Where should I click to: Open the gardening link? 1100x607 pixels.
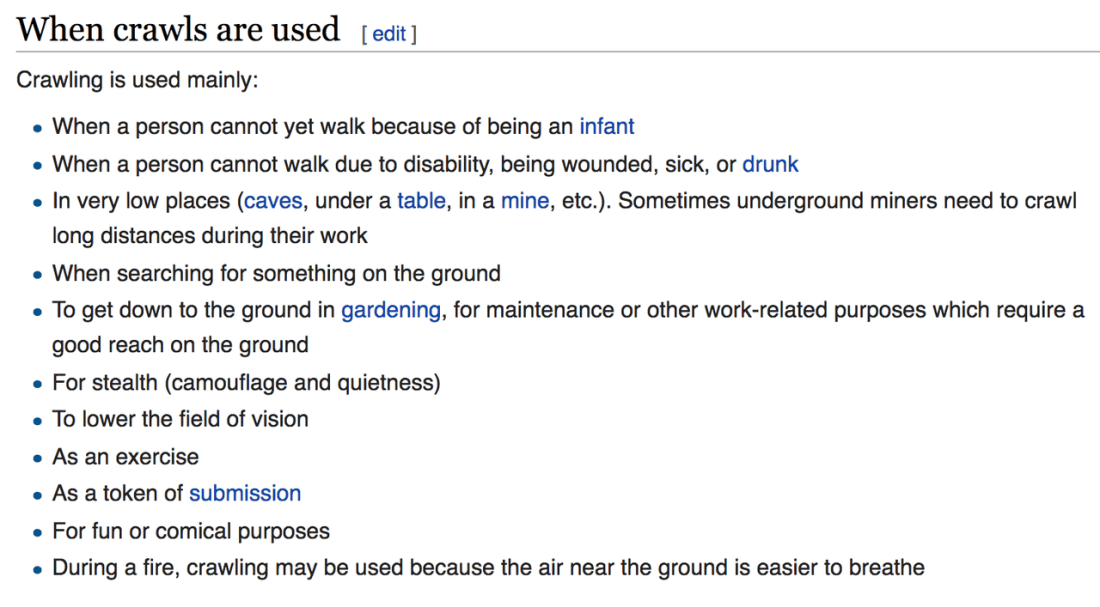(x=391, y=310)
